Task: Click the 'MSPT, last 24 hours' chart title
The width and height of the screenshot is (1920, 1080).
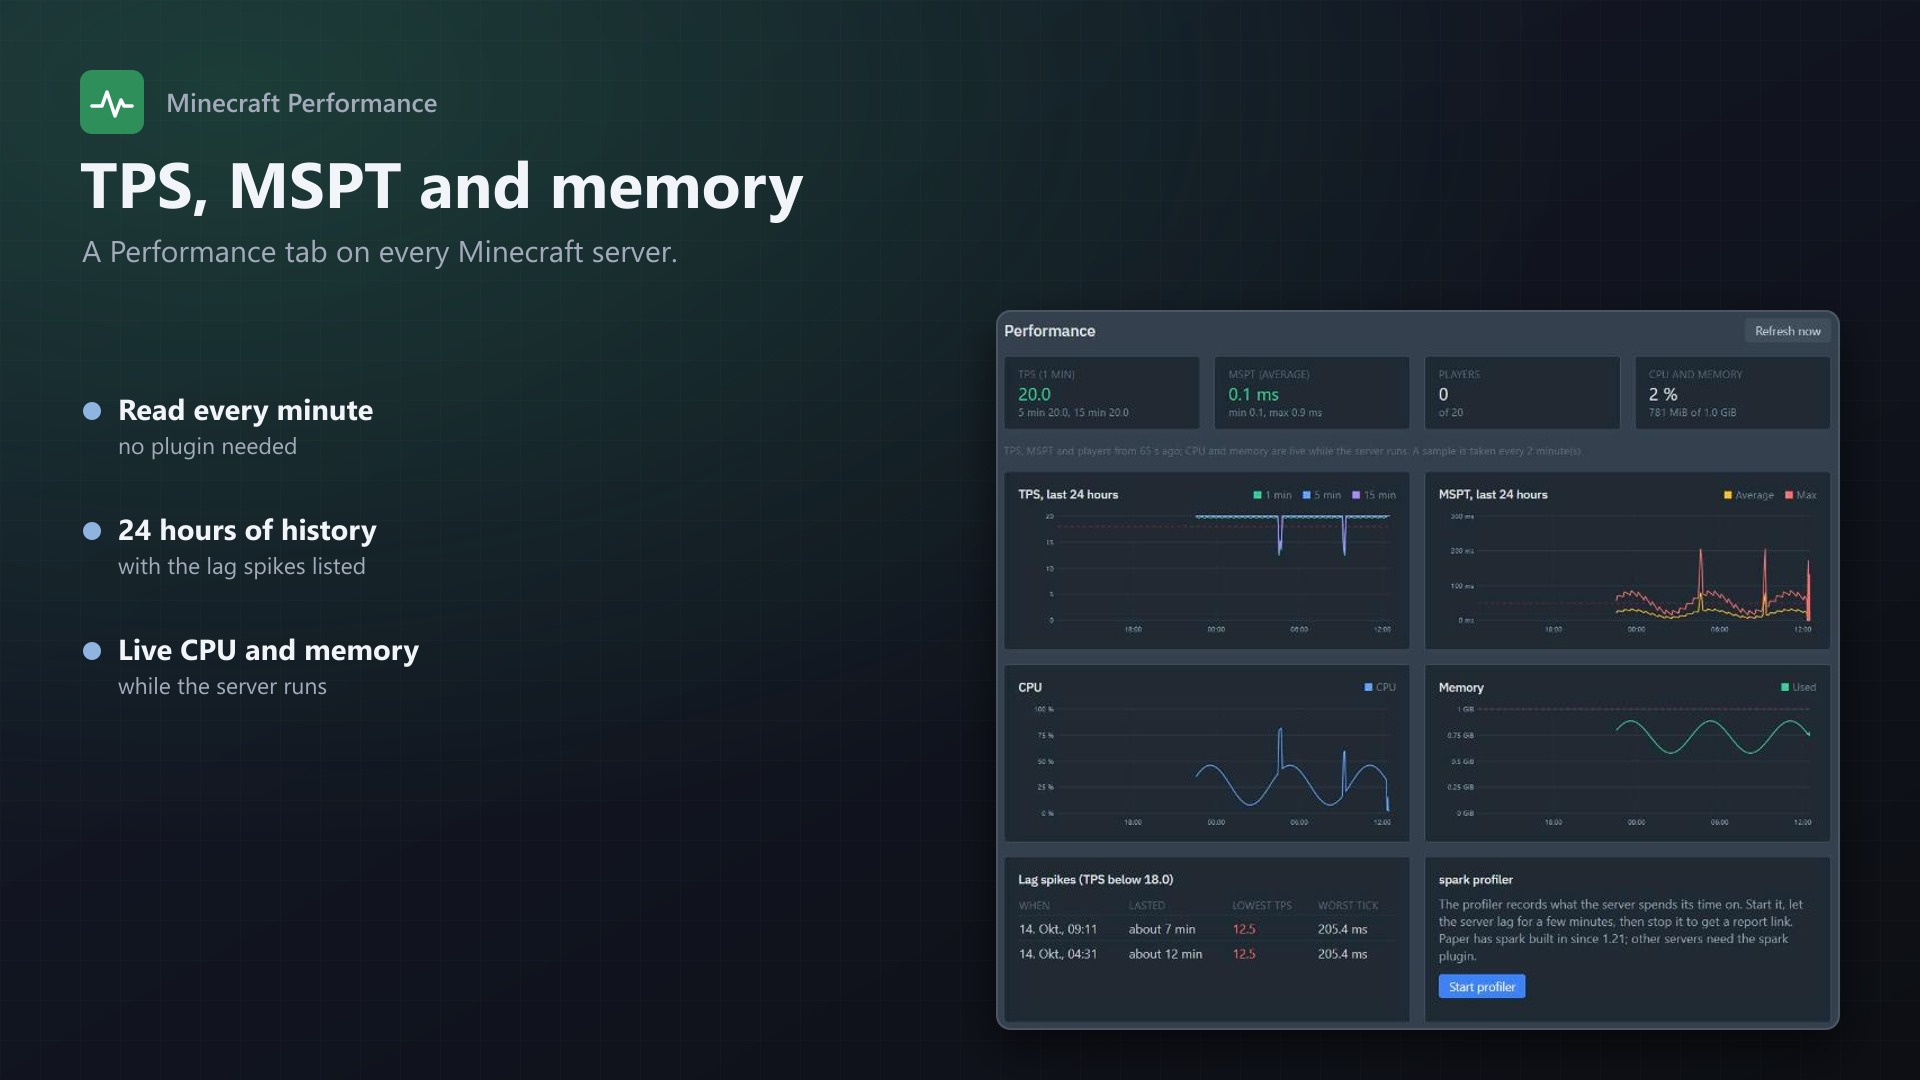Action: tap(1493, 495)
